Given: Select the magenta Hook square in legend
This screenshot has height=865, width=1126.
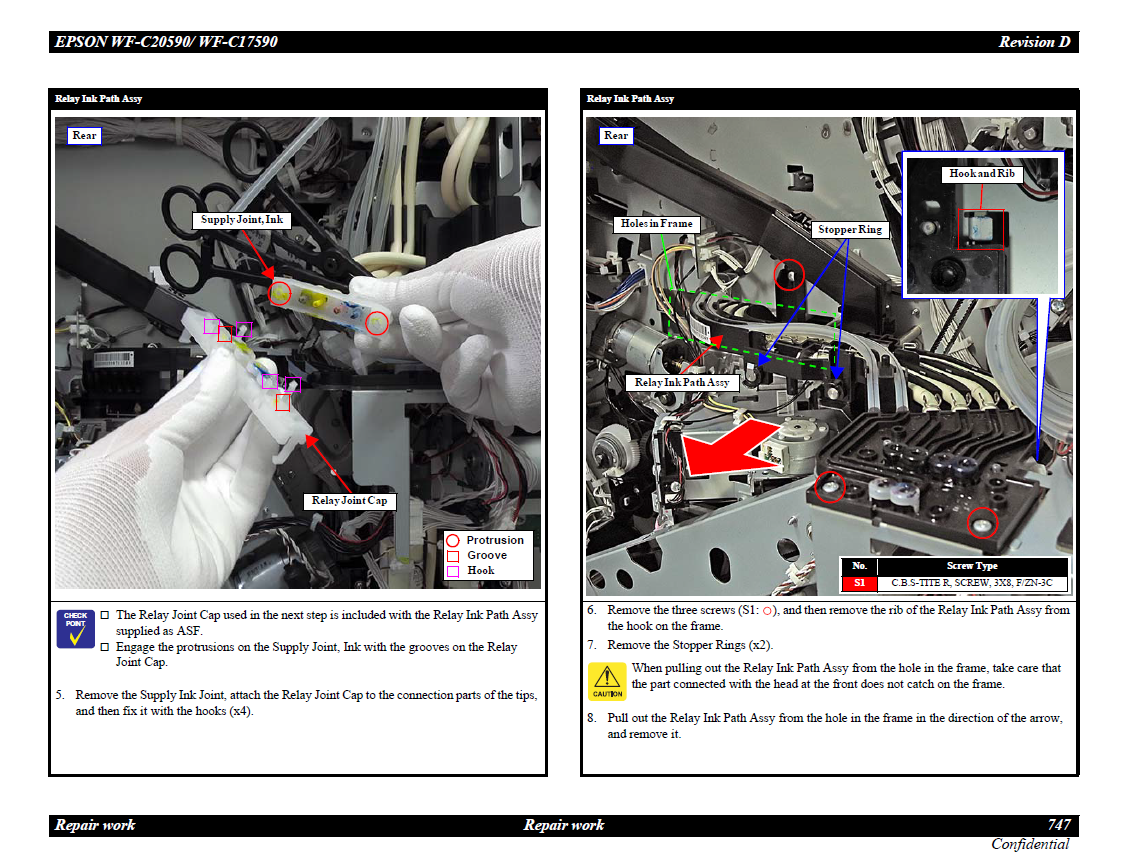Looking at the screenshot, I should pyautogui.click(x=453, y=571).
